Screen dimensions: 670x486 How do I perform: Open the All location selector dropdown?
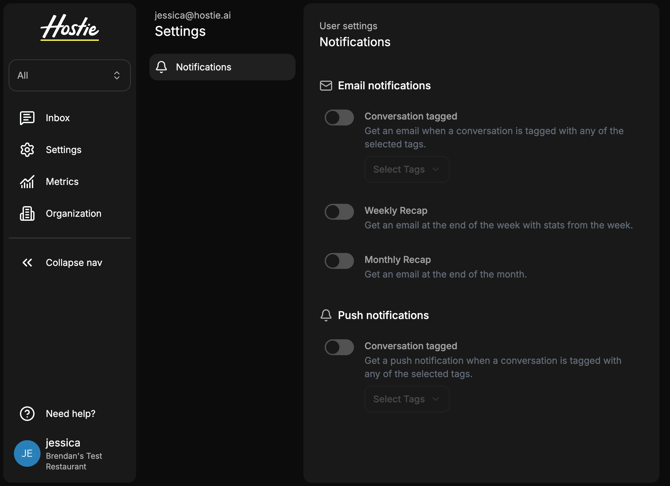pyautogui.click(x=70, y=75)
